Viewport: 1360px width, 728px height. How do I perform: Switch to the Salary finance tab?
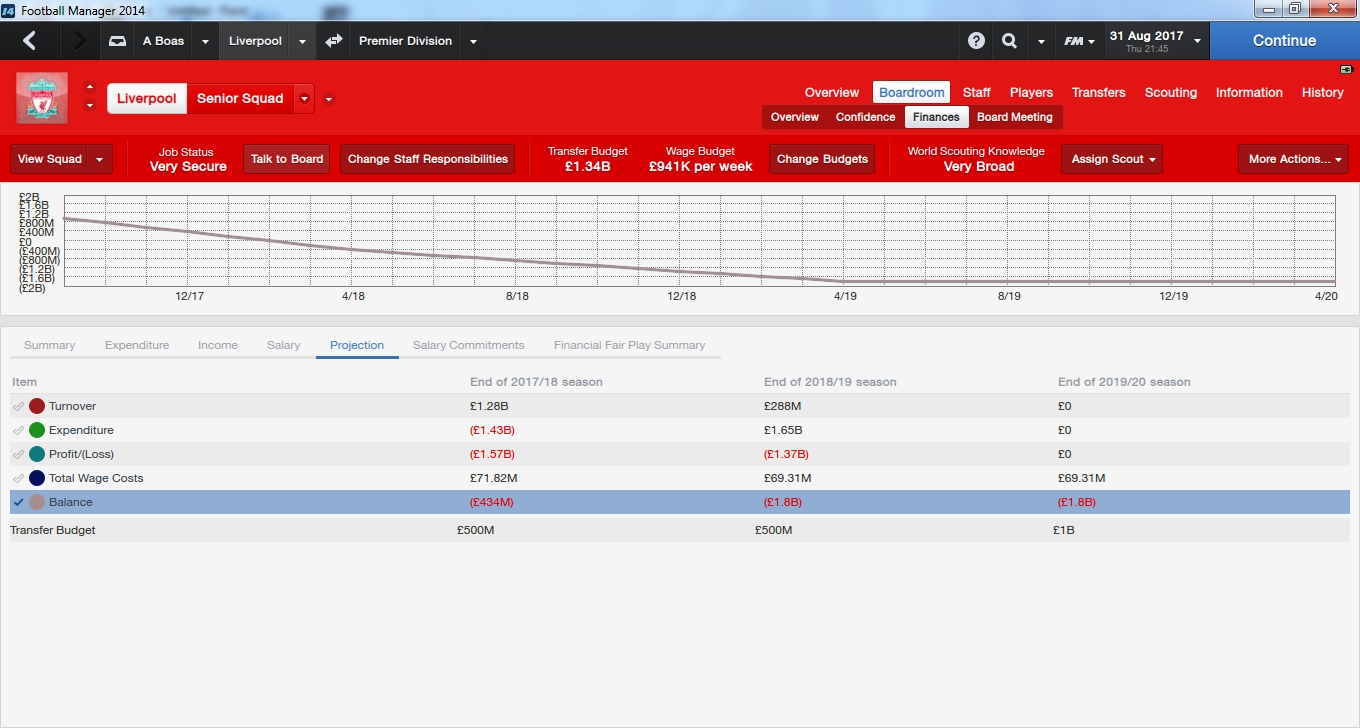[x=284, y=345]
